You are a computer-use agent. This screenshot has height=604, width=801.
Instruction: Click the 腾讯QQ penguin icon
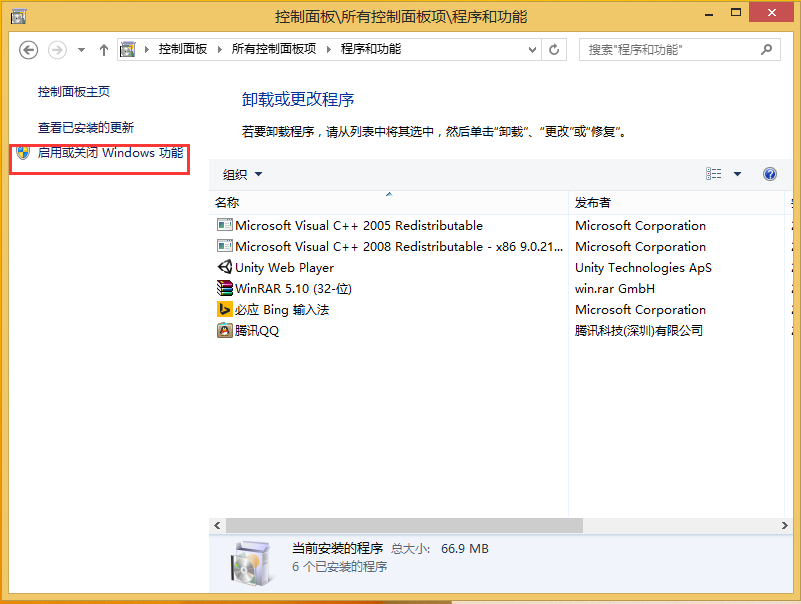click(225, 330)
